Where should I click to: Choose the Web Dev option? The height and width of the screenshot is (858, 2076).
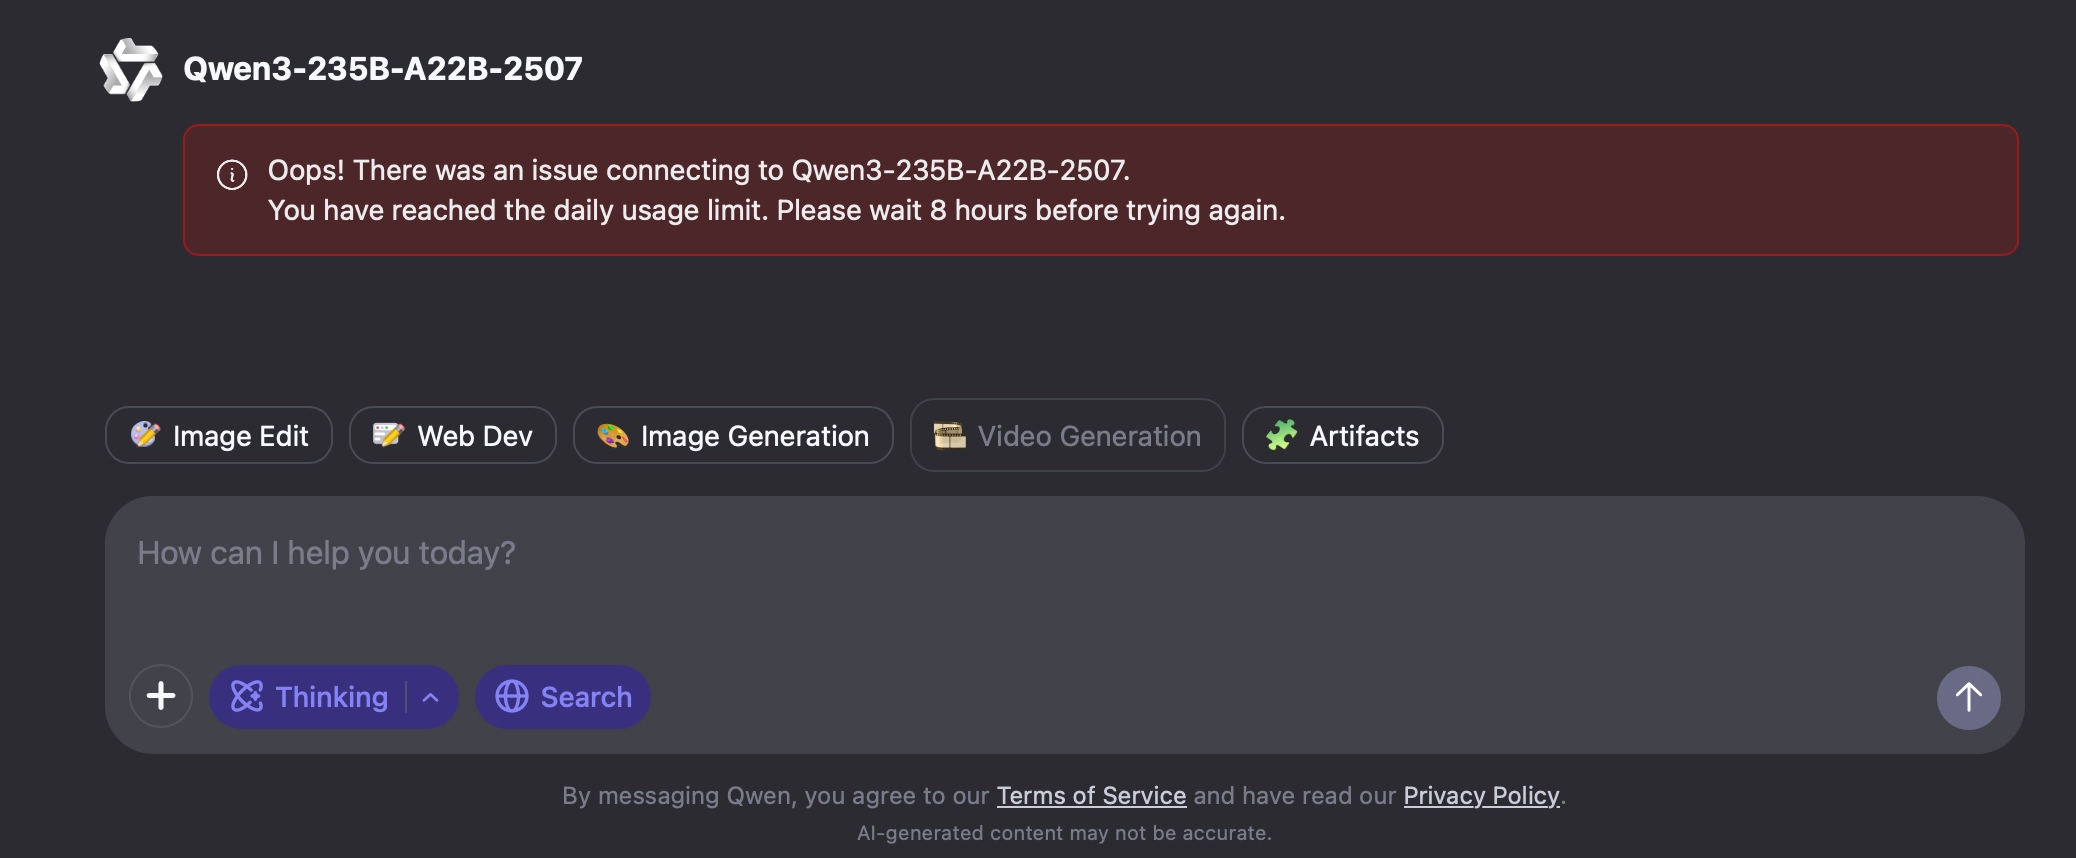point(453,435)
